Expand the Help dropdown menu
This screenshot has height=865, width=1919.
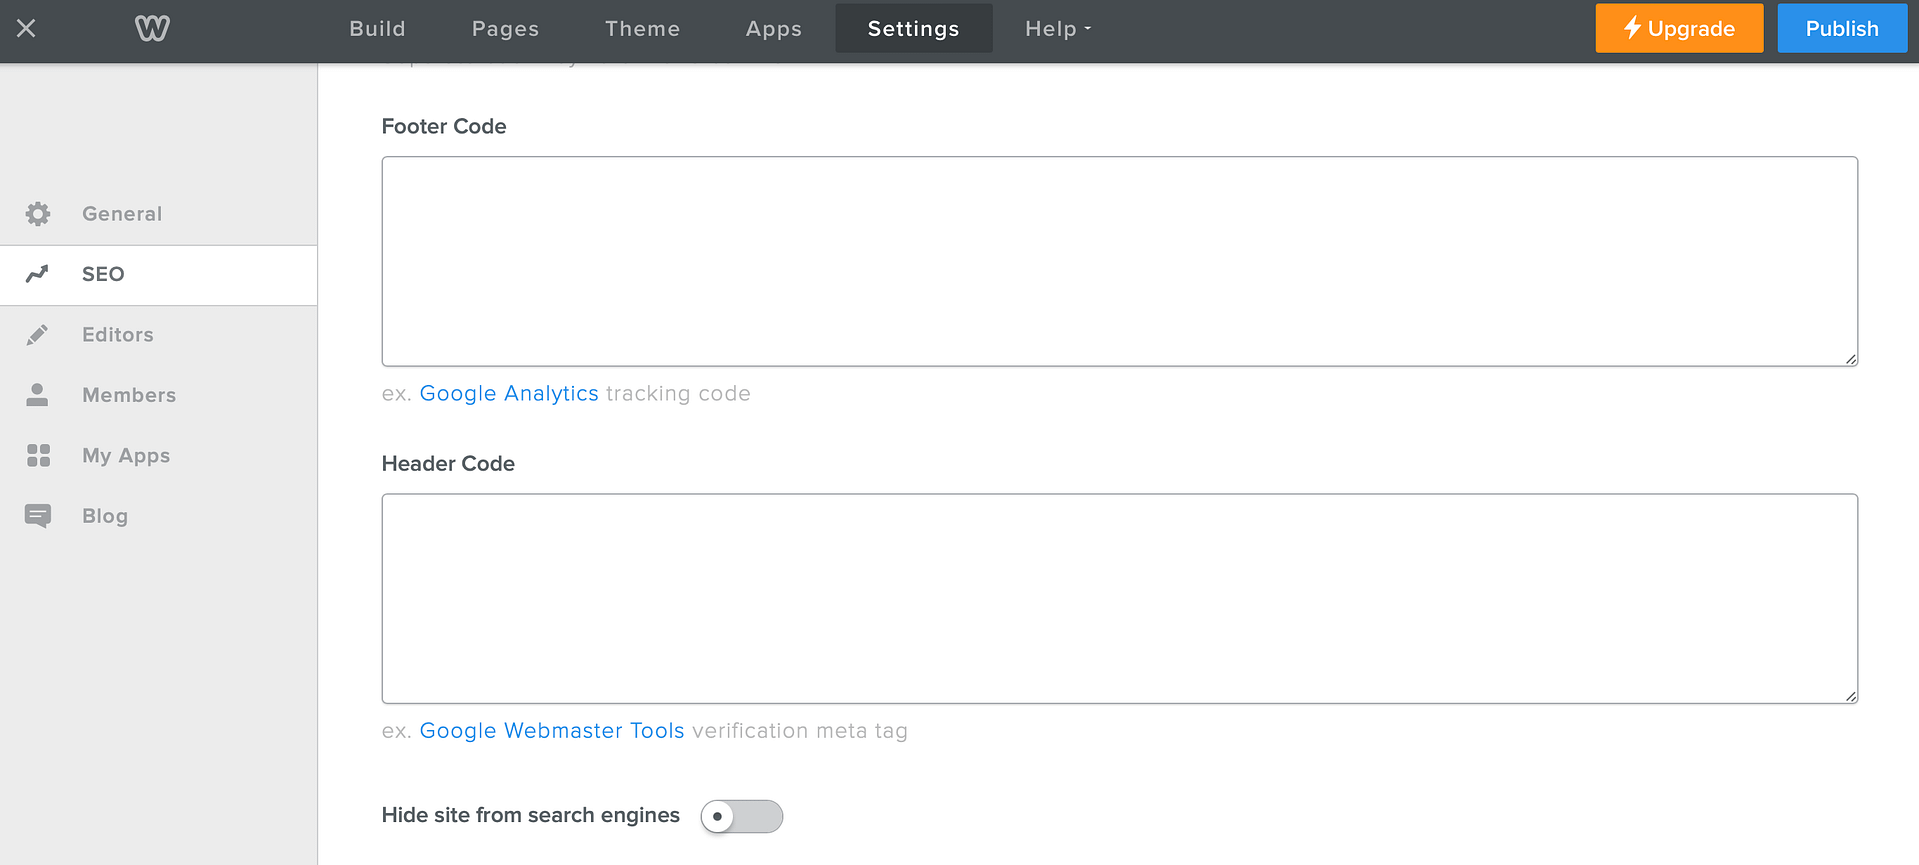(1057, 29)
